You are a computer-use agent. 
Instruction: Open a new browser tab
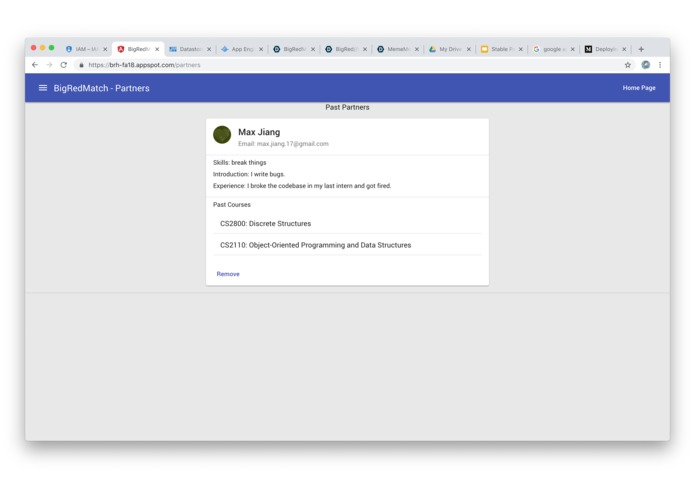point(641,49)
